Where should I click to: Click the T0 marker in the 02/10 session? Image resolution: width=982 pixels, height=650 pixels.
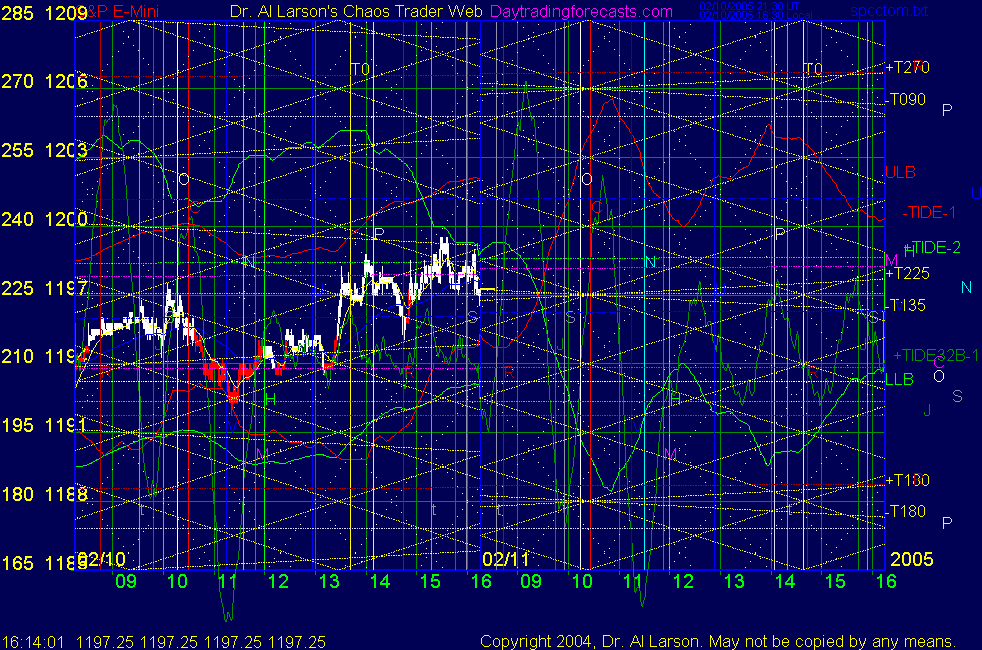pos(360,69)
